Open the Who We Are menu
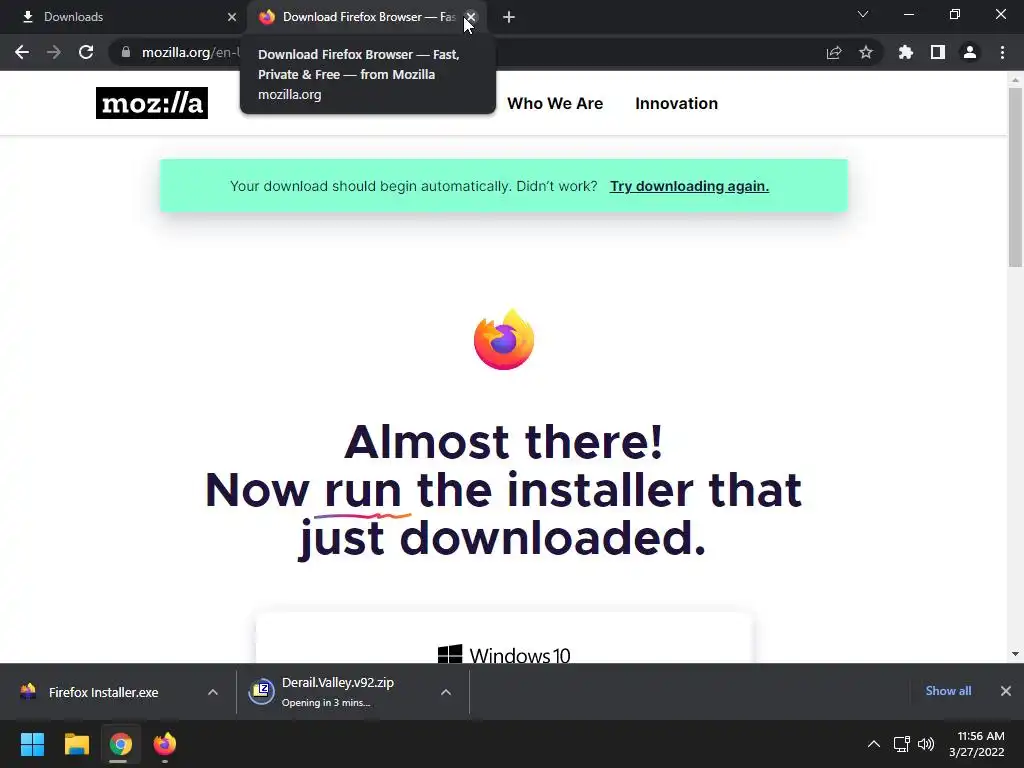Viewport: 1024px width, 768px height. click(x=555, y=103)
